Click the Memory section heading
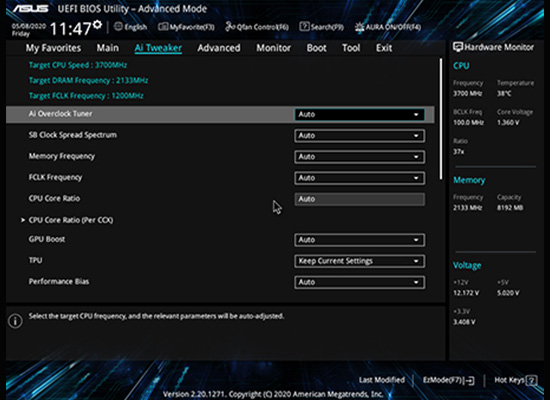 tap(469, 180)
